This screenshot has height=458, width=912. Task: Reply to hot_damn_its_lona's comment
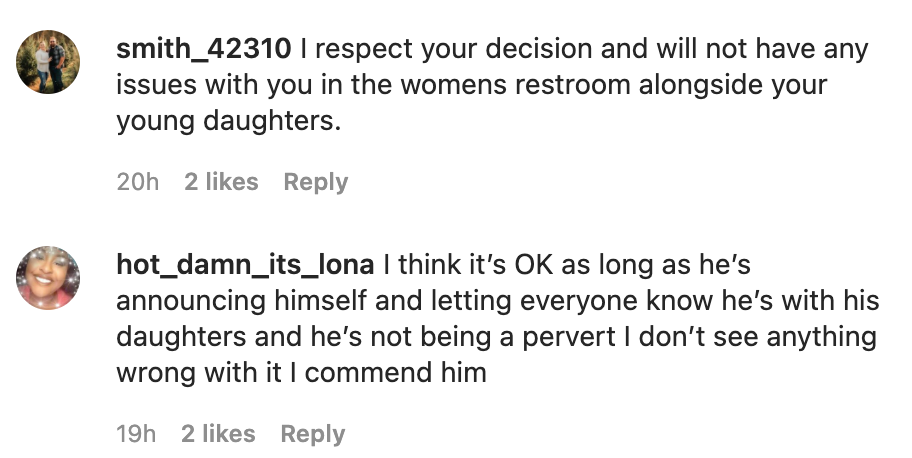[313, 434]
